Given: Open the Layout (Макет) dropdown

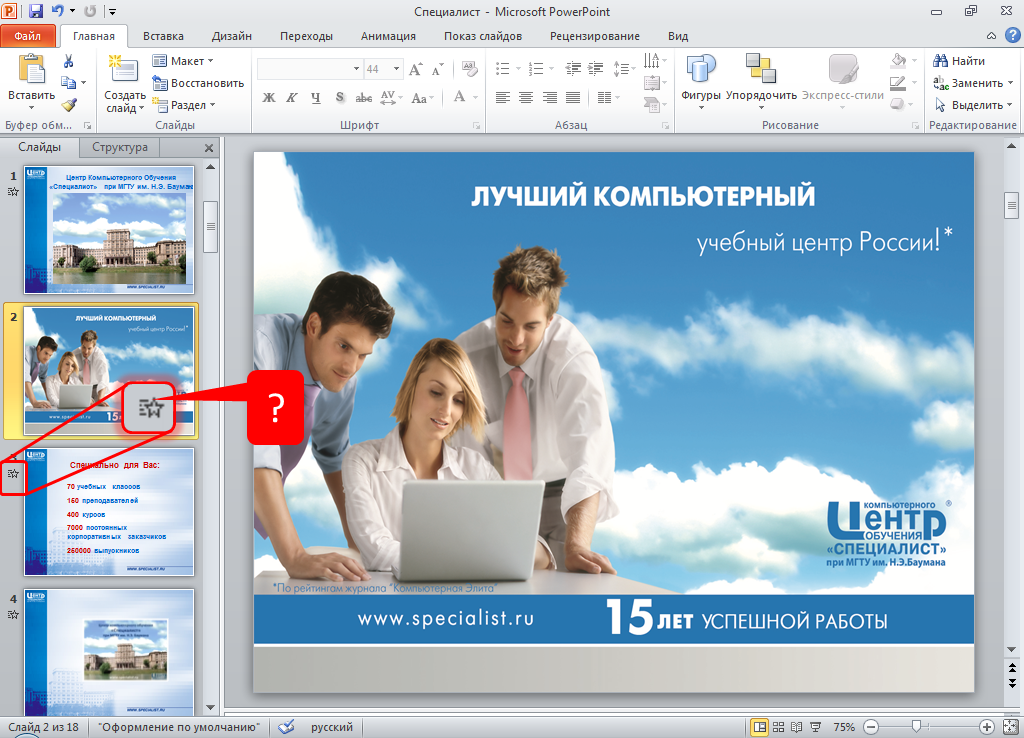Looking at the screenshot, I should click(x=184, y=61).
